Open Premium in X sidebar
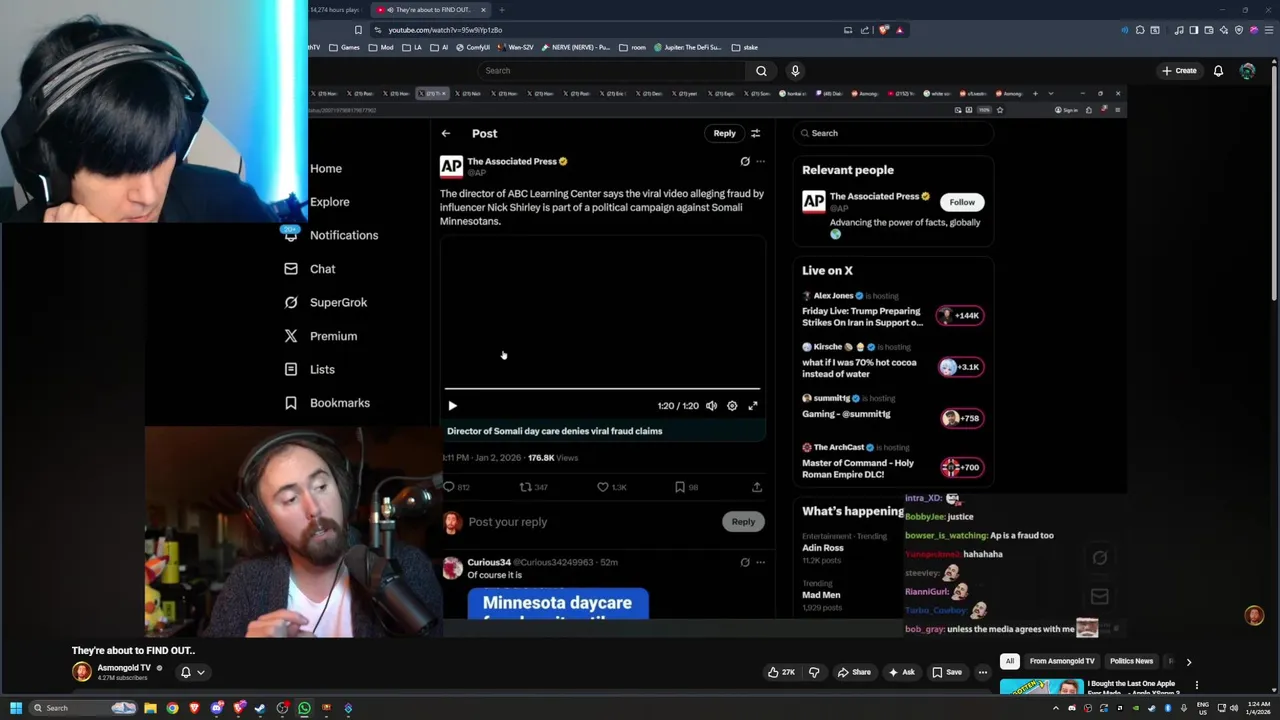1280x720 pixels. (321, 336)
